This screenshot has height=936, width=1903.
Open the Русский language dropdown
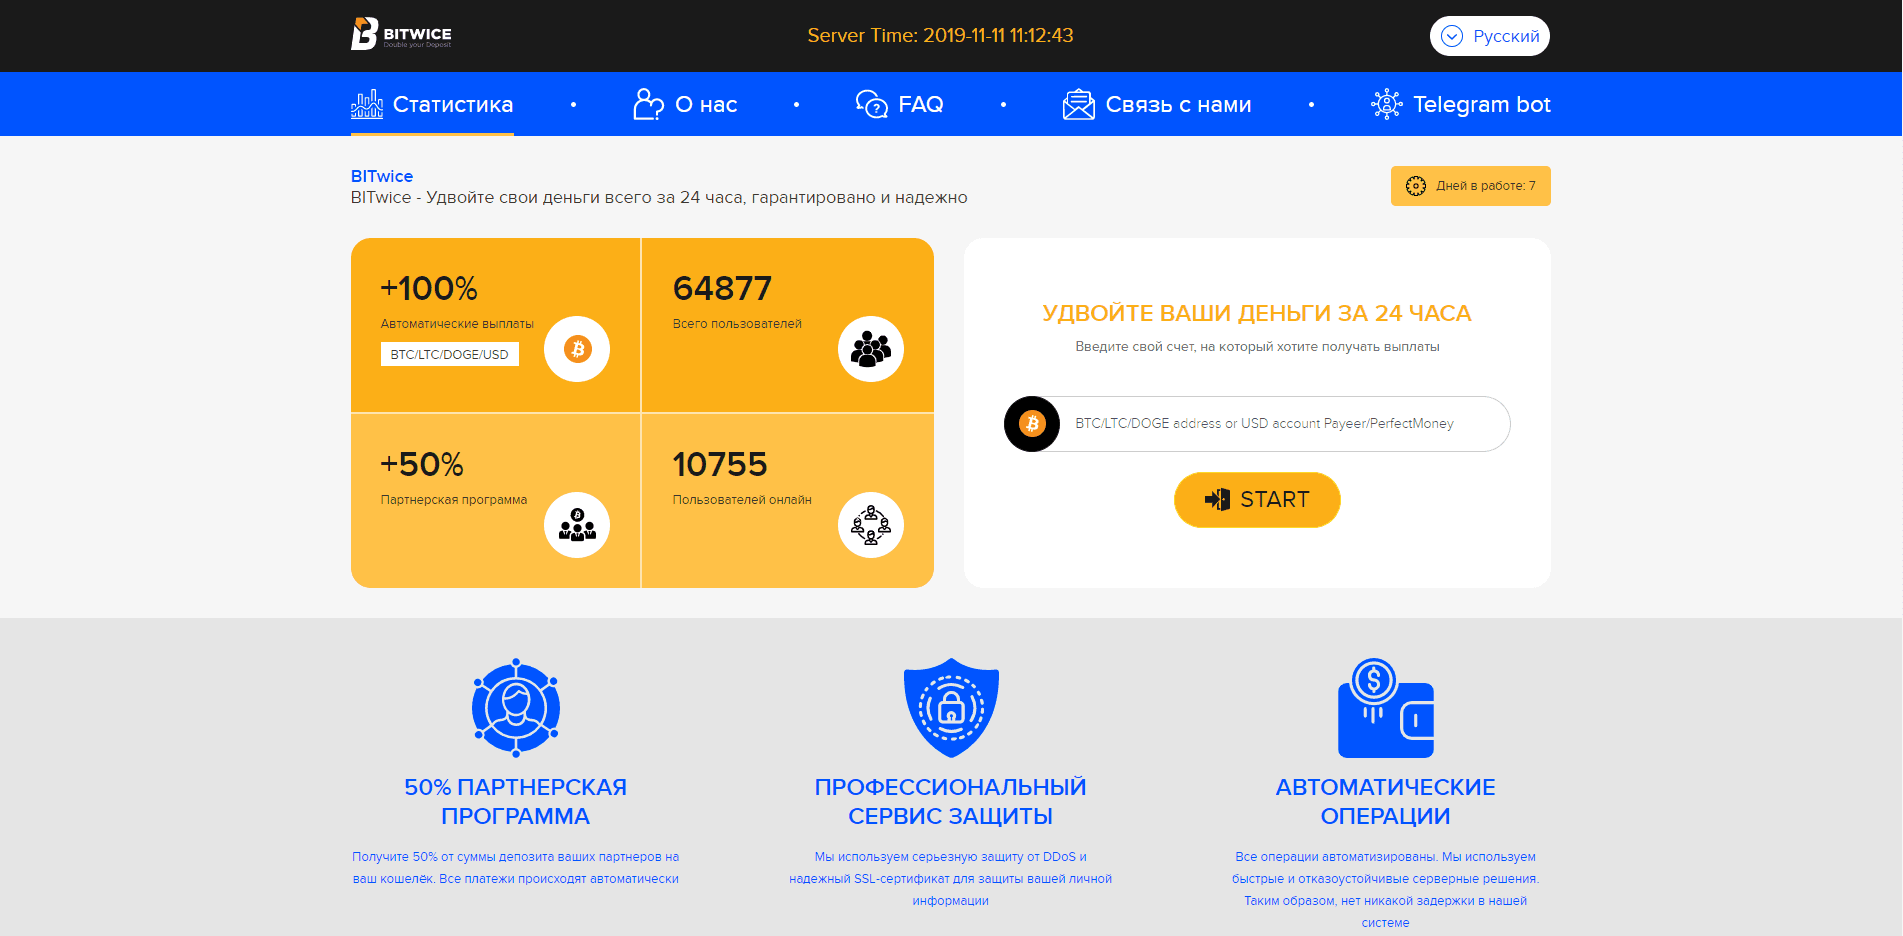pos(1489,36)
